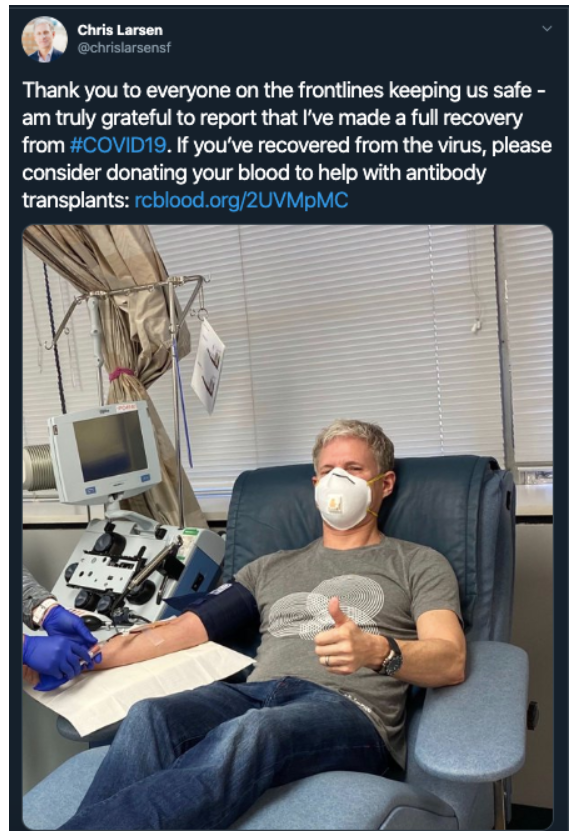Open the #COVID19 hashtag
The width and height of the screenshot is (576, 839).
pos(118,146)
